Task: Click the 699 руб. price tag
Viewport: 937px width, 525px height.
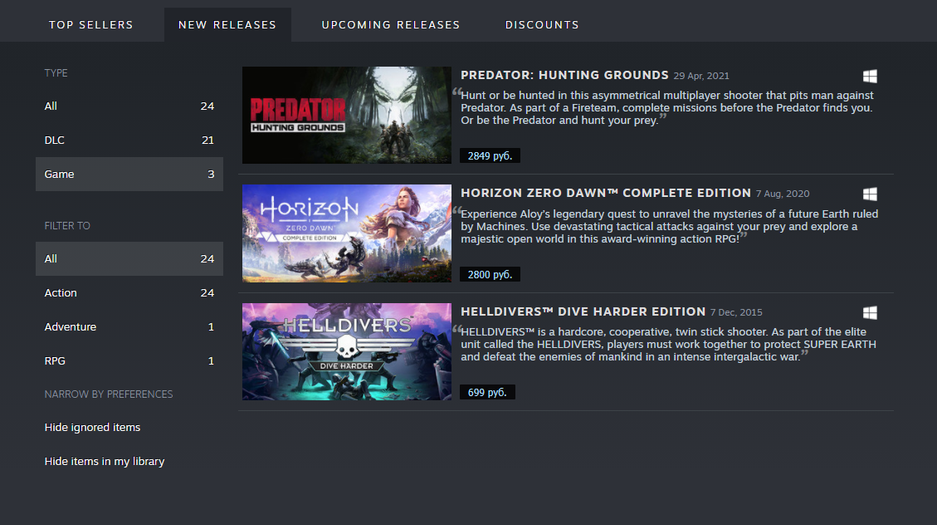Action: (487, 392)
